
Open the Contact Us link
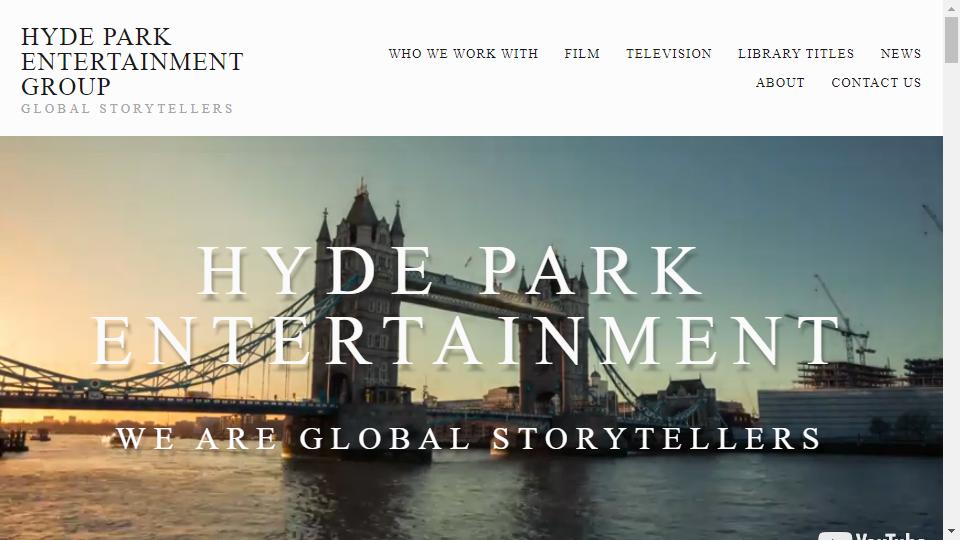(876, 83)
